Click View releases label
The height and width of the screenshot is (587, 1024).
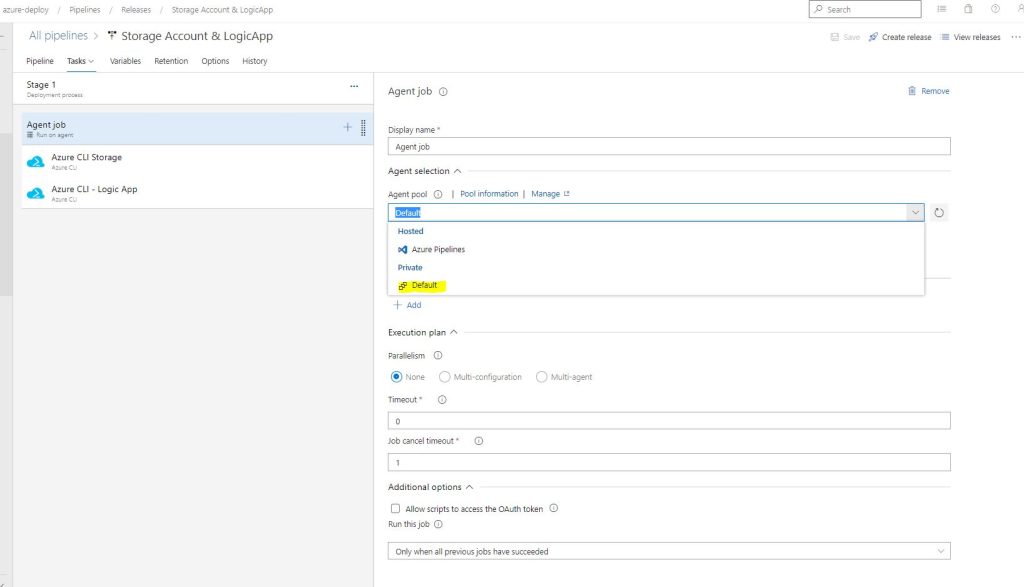[x=977, y=37]
